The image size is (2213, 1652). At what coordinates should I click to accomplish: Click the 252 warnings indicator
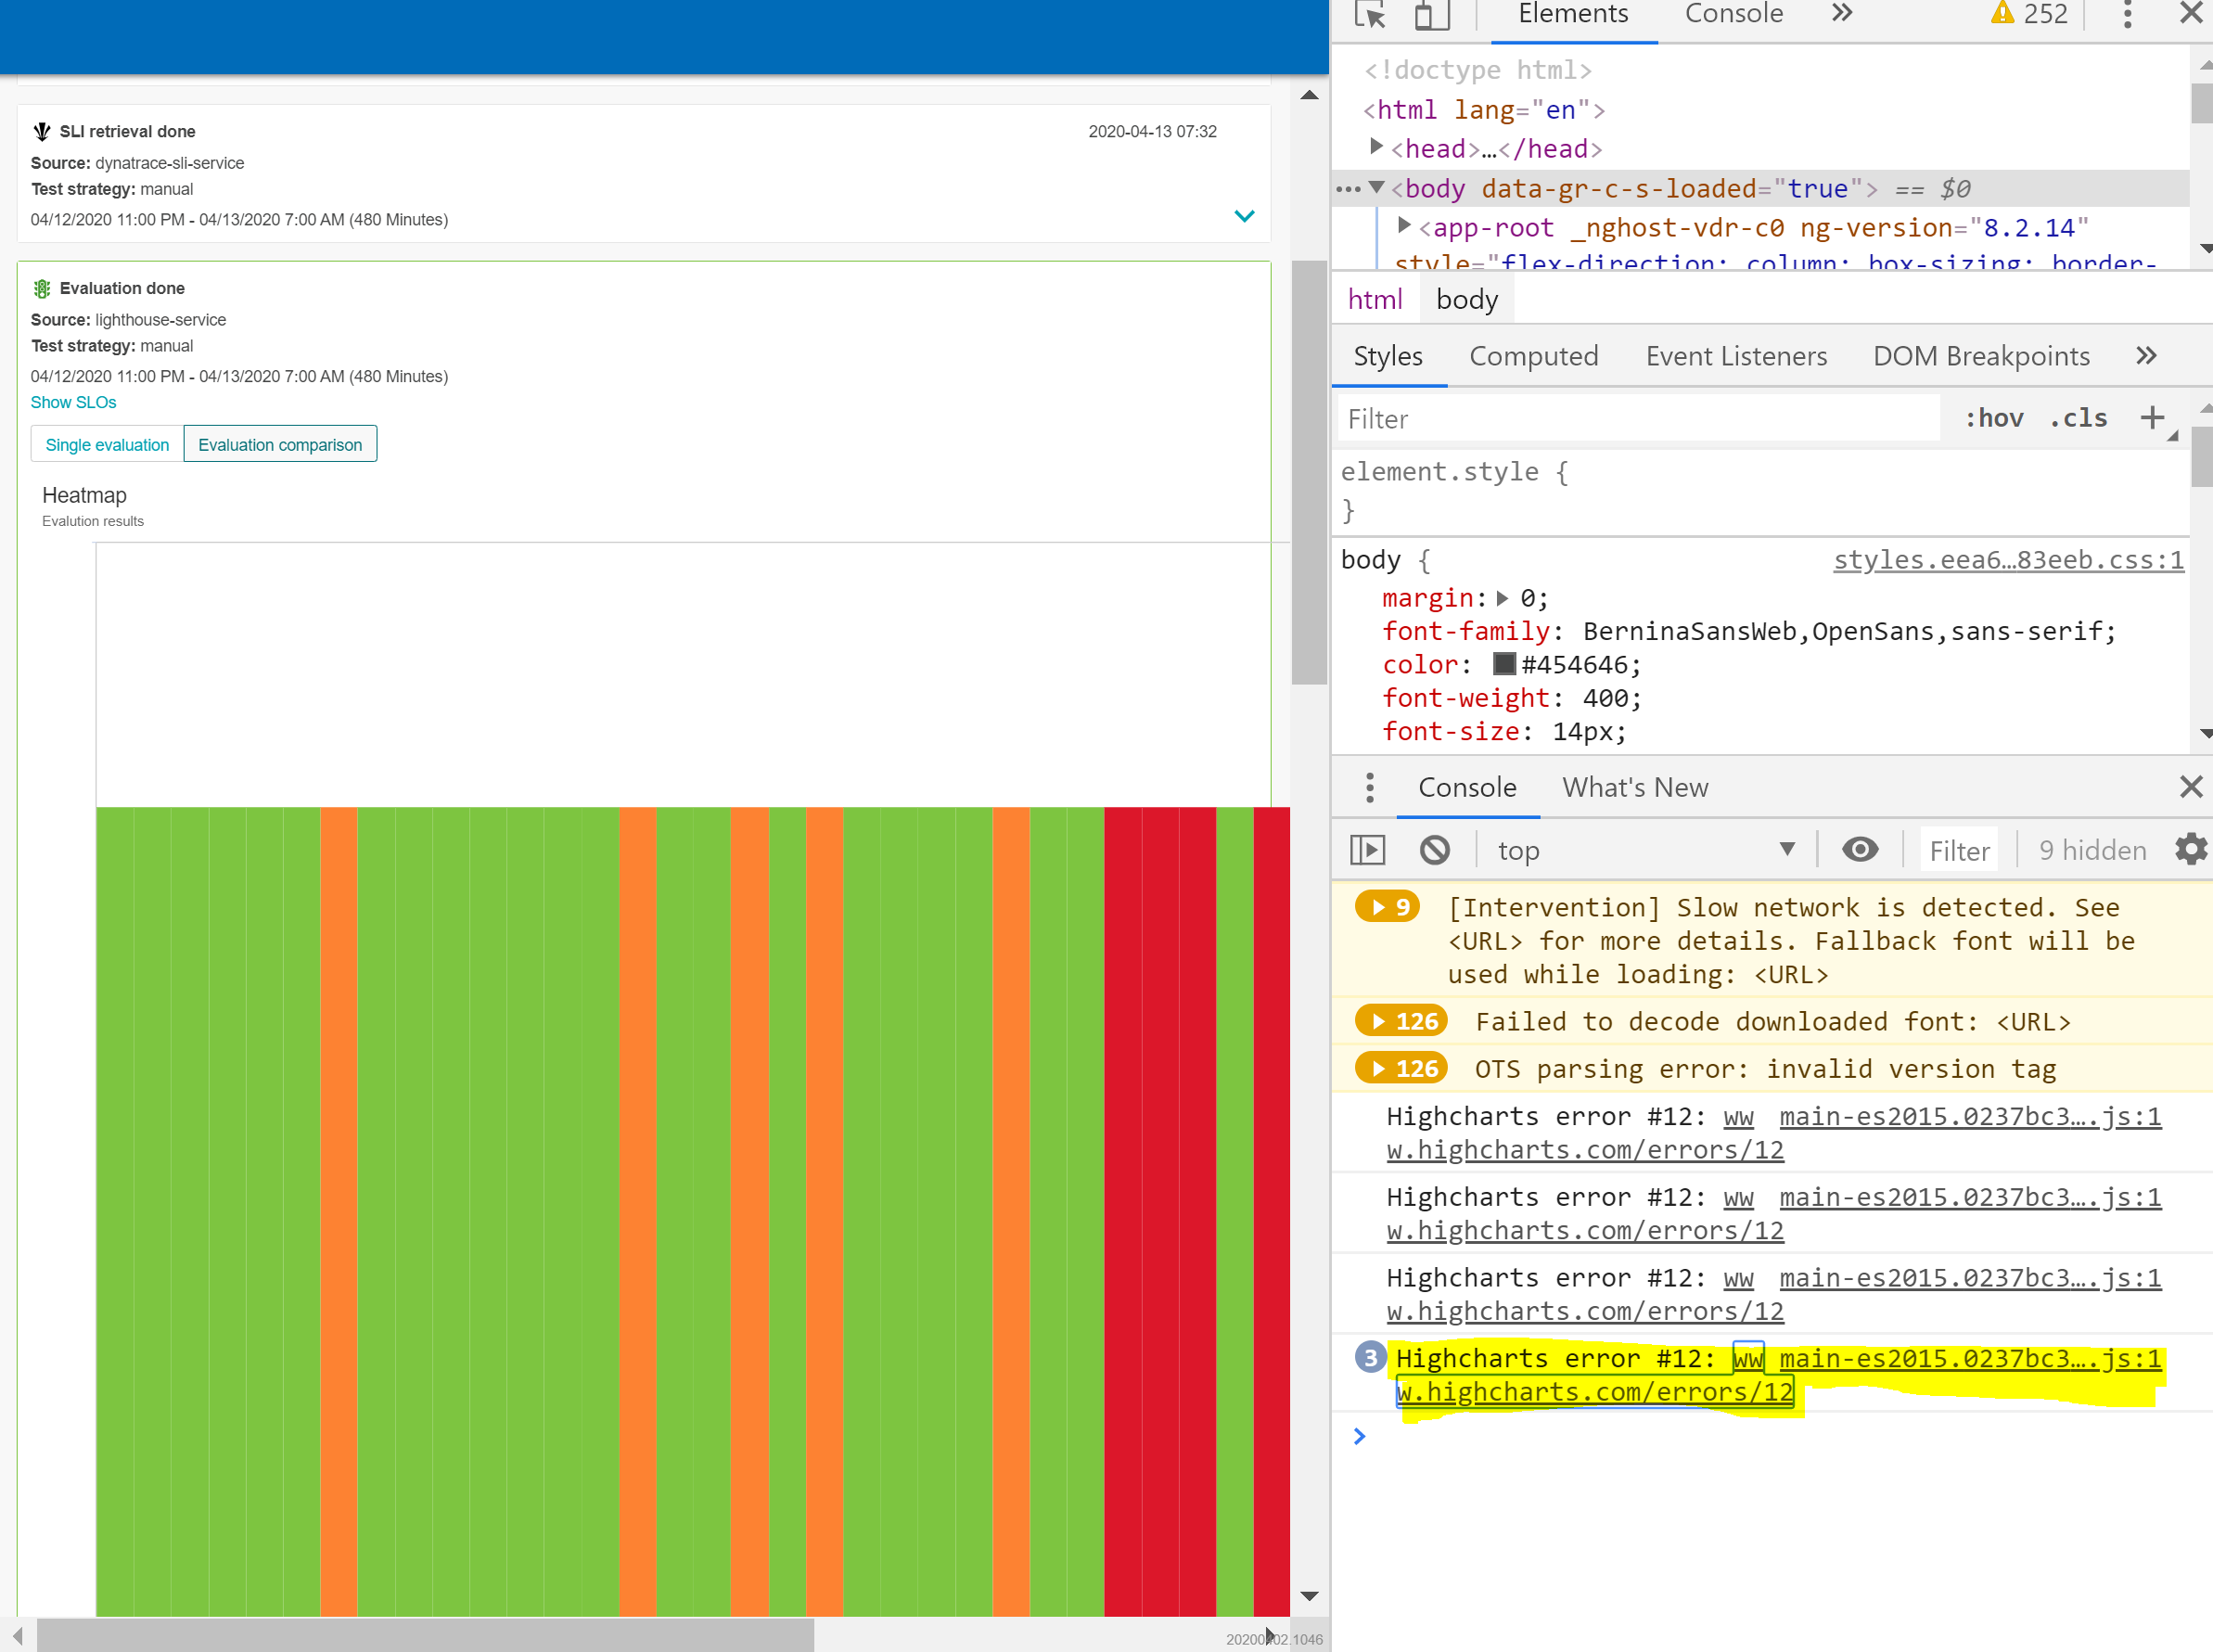[2029, 14]
